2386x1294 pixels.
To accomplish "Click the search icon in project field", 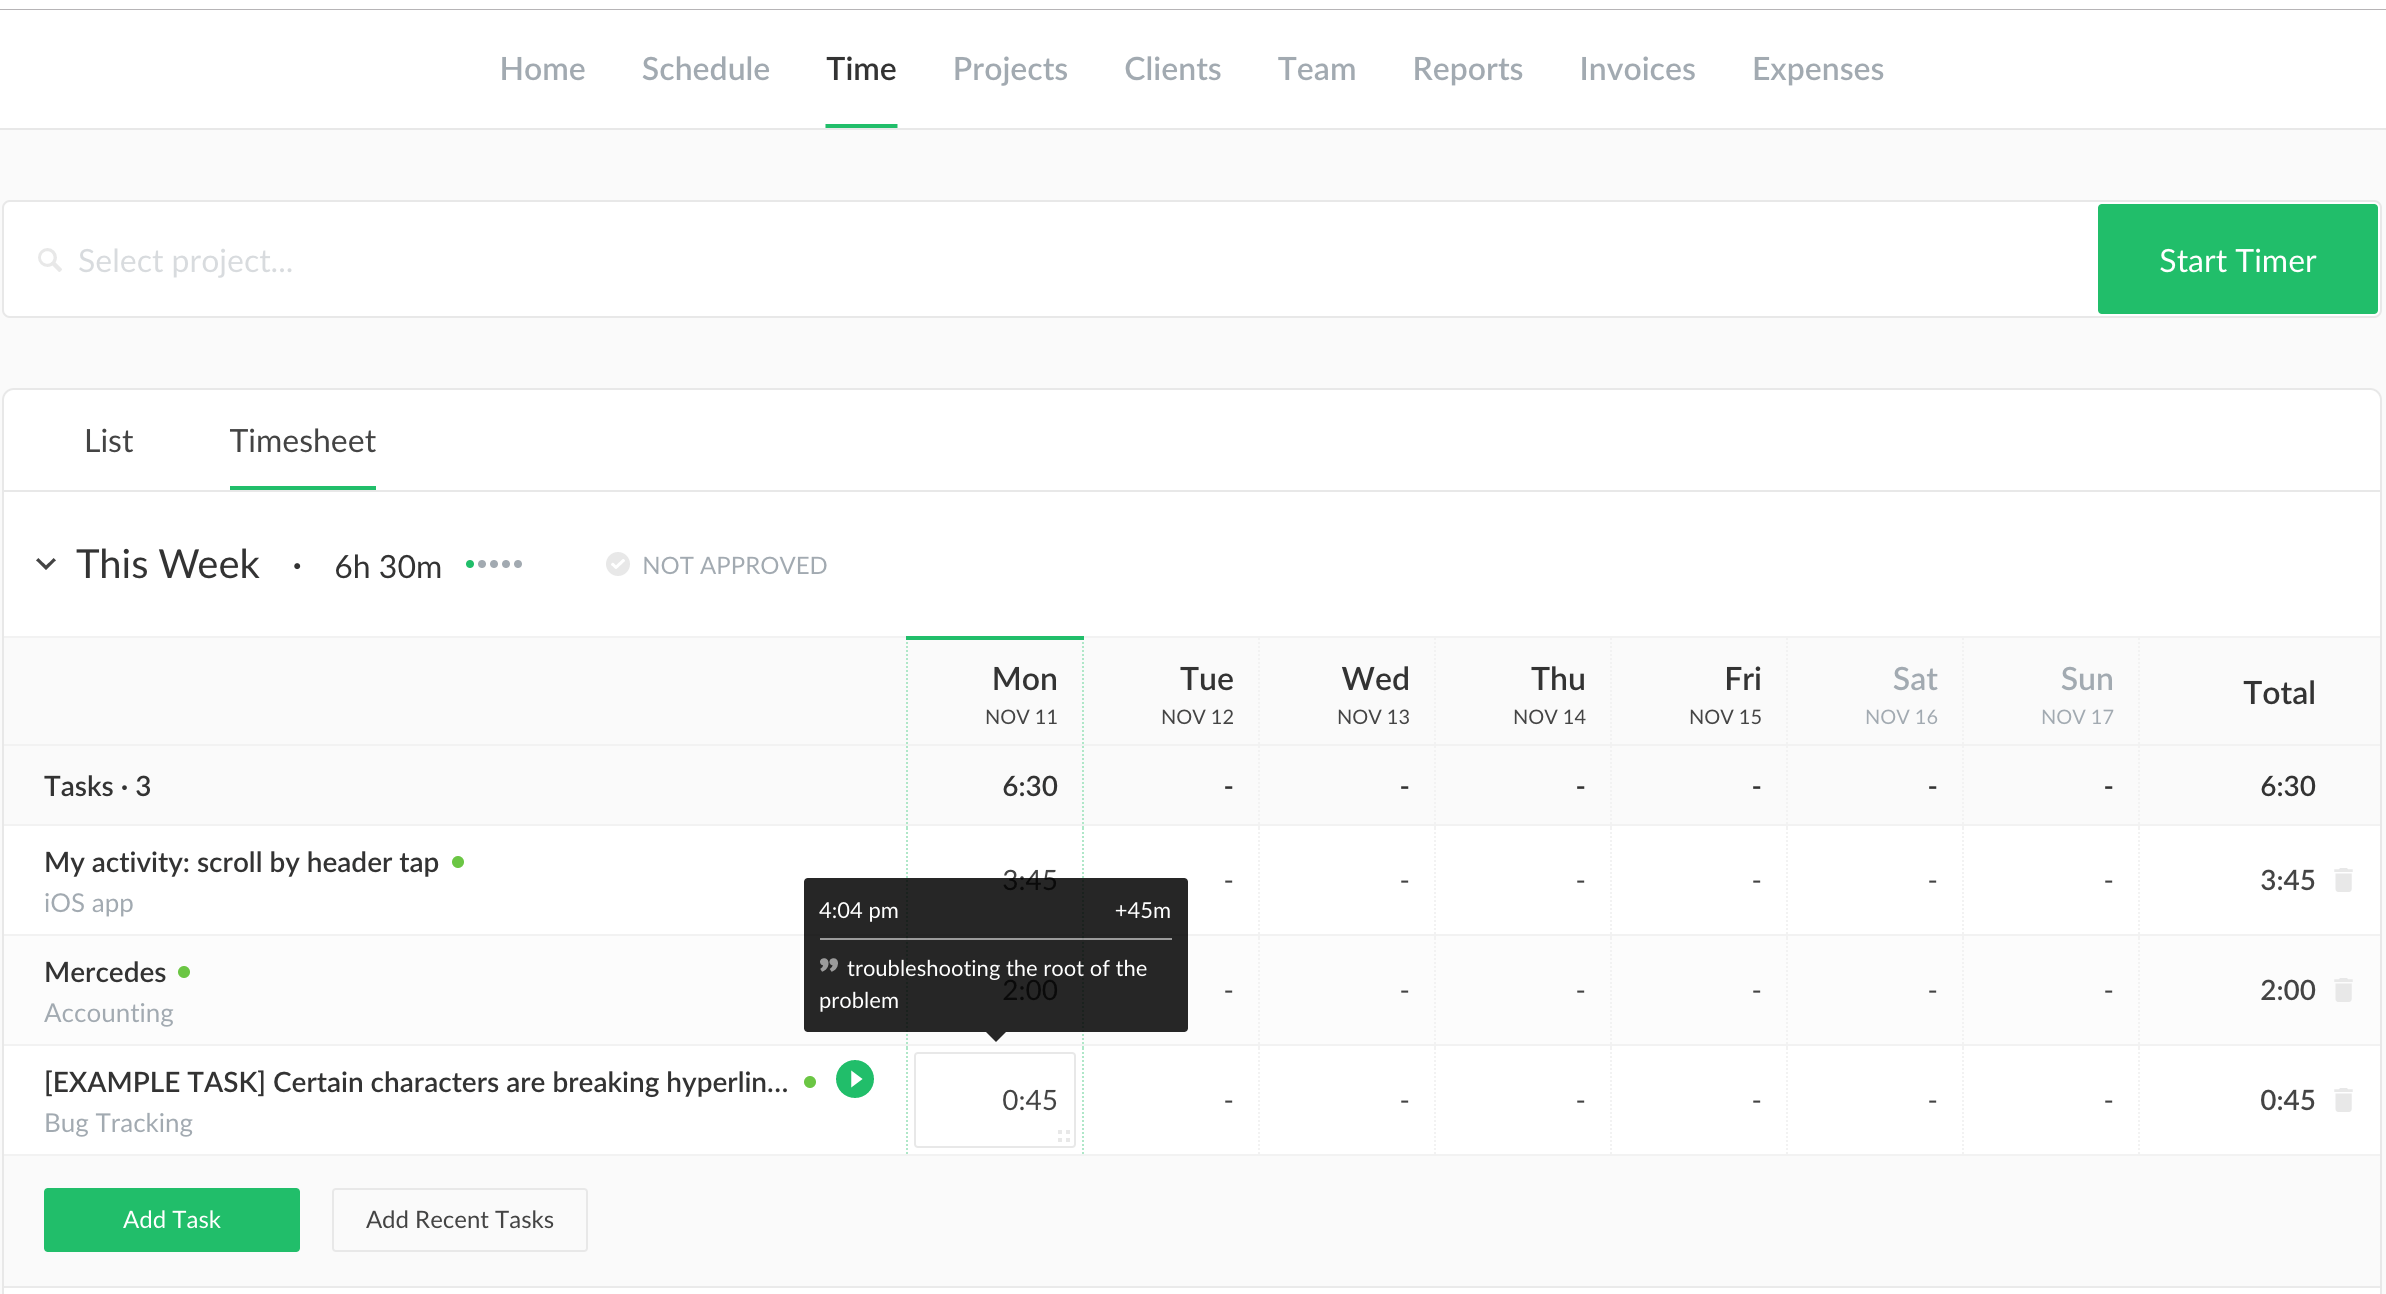I will [49, 261].
